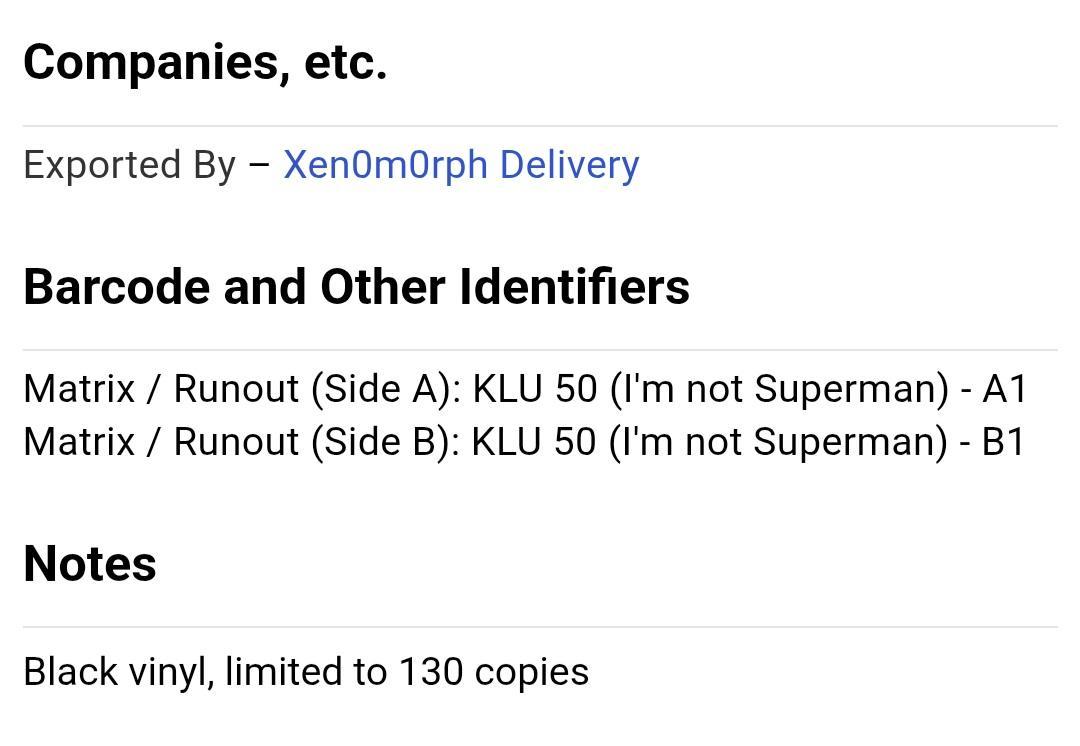Click KLU 50 in the Side A line
1080x746 pixels.
[534, 389]
